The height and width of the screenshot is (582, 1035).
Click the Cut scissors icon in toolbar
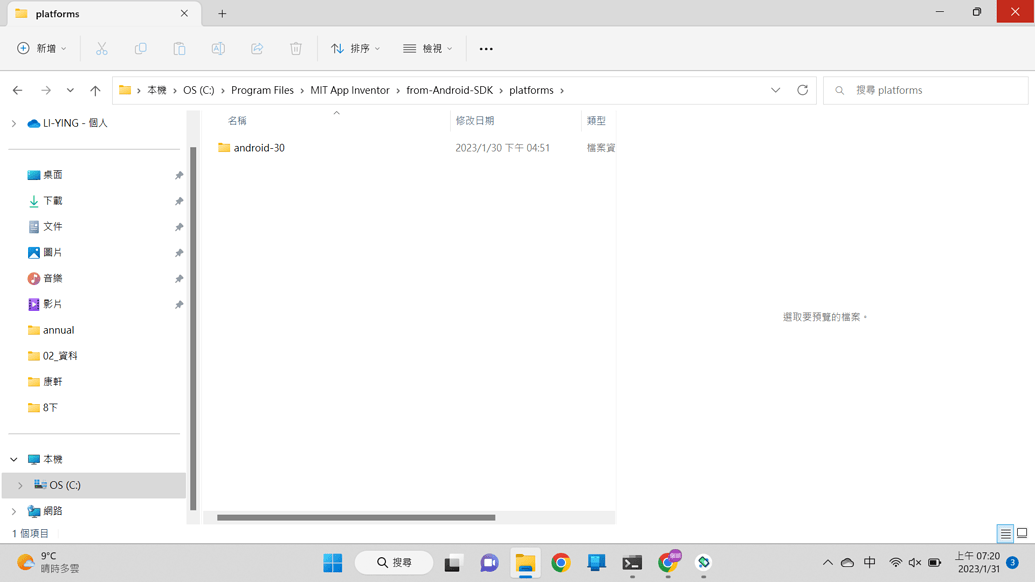click(x=101, y=48)
